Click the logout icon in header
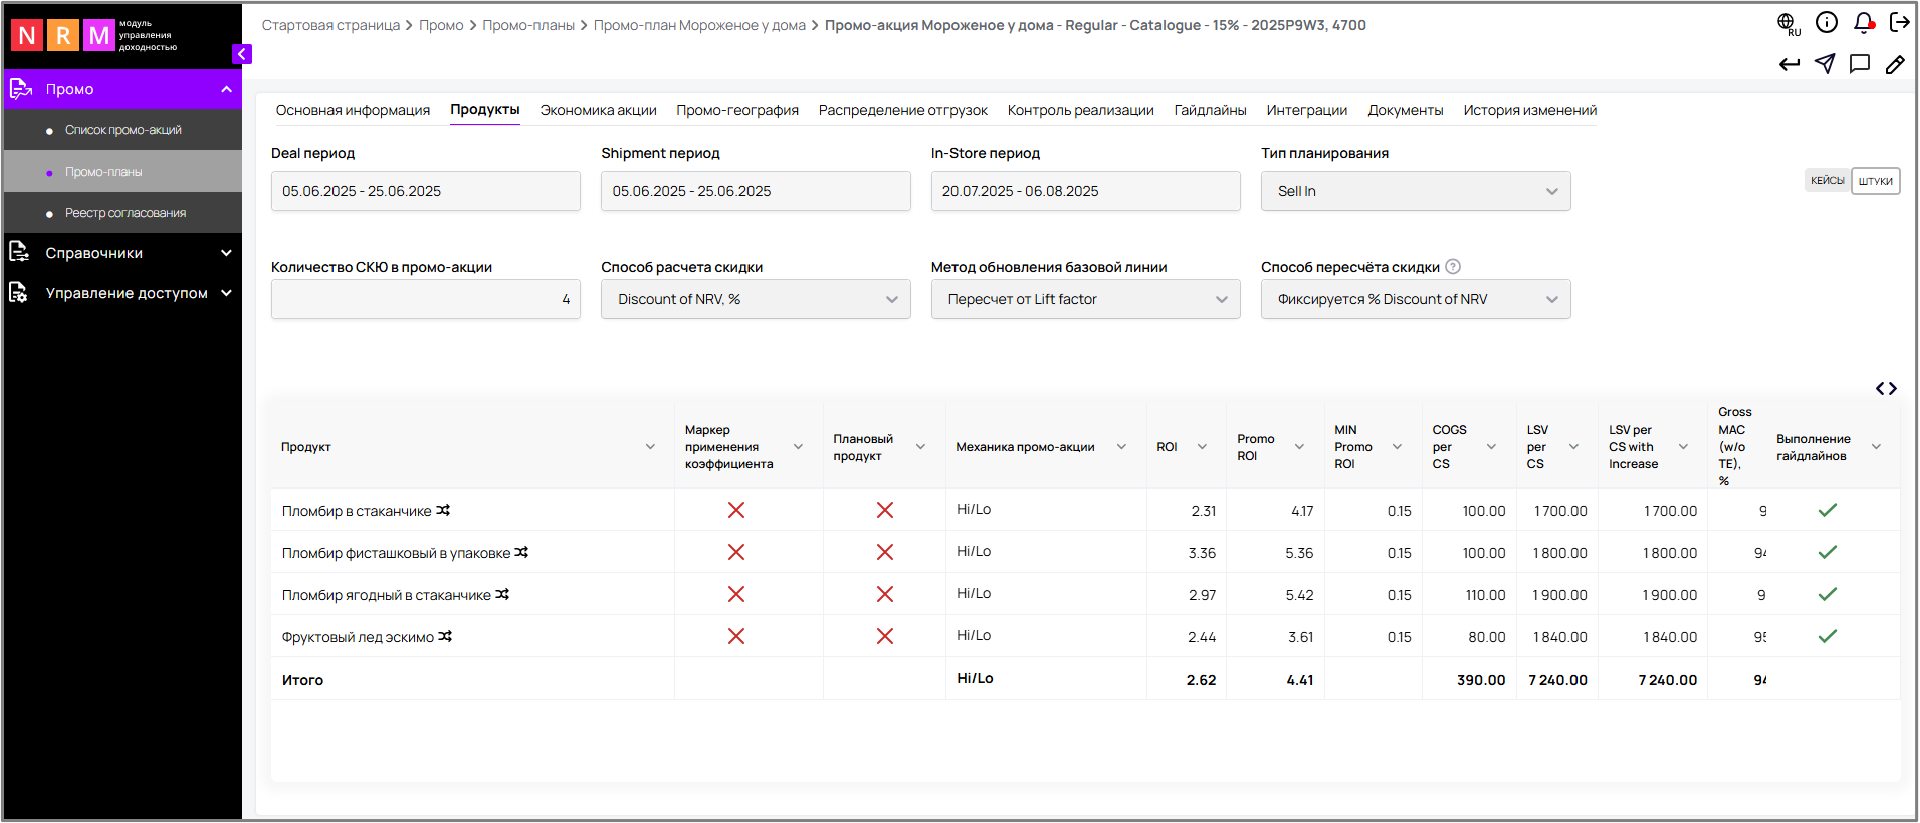Image resolution: width=1920 pixels, height=823 pixels. click(x=1899, y=23)
